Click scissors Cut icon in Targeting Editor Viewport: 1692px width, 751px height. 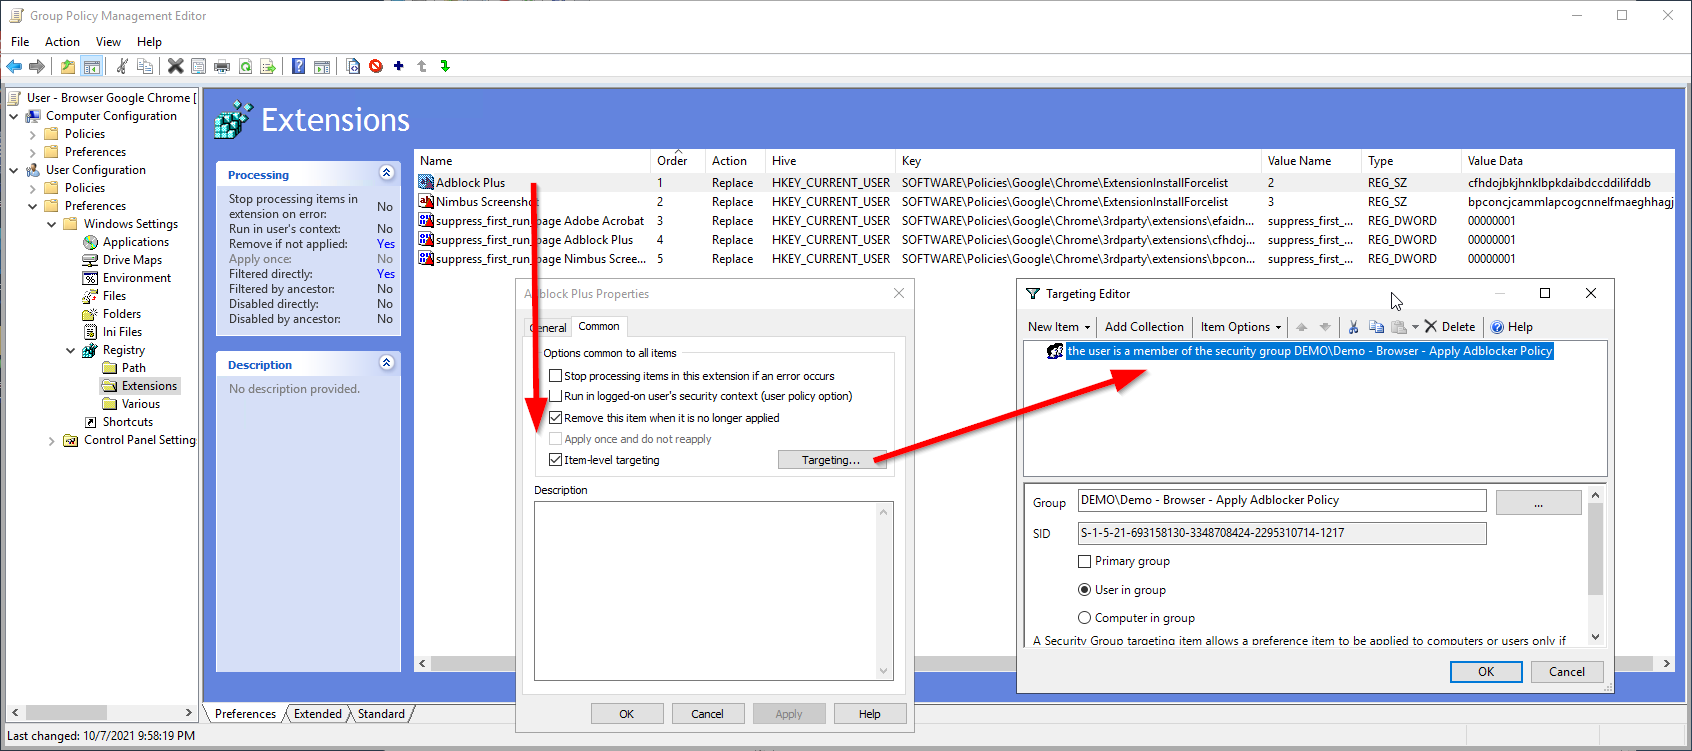point(1353,327)
